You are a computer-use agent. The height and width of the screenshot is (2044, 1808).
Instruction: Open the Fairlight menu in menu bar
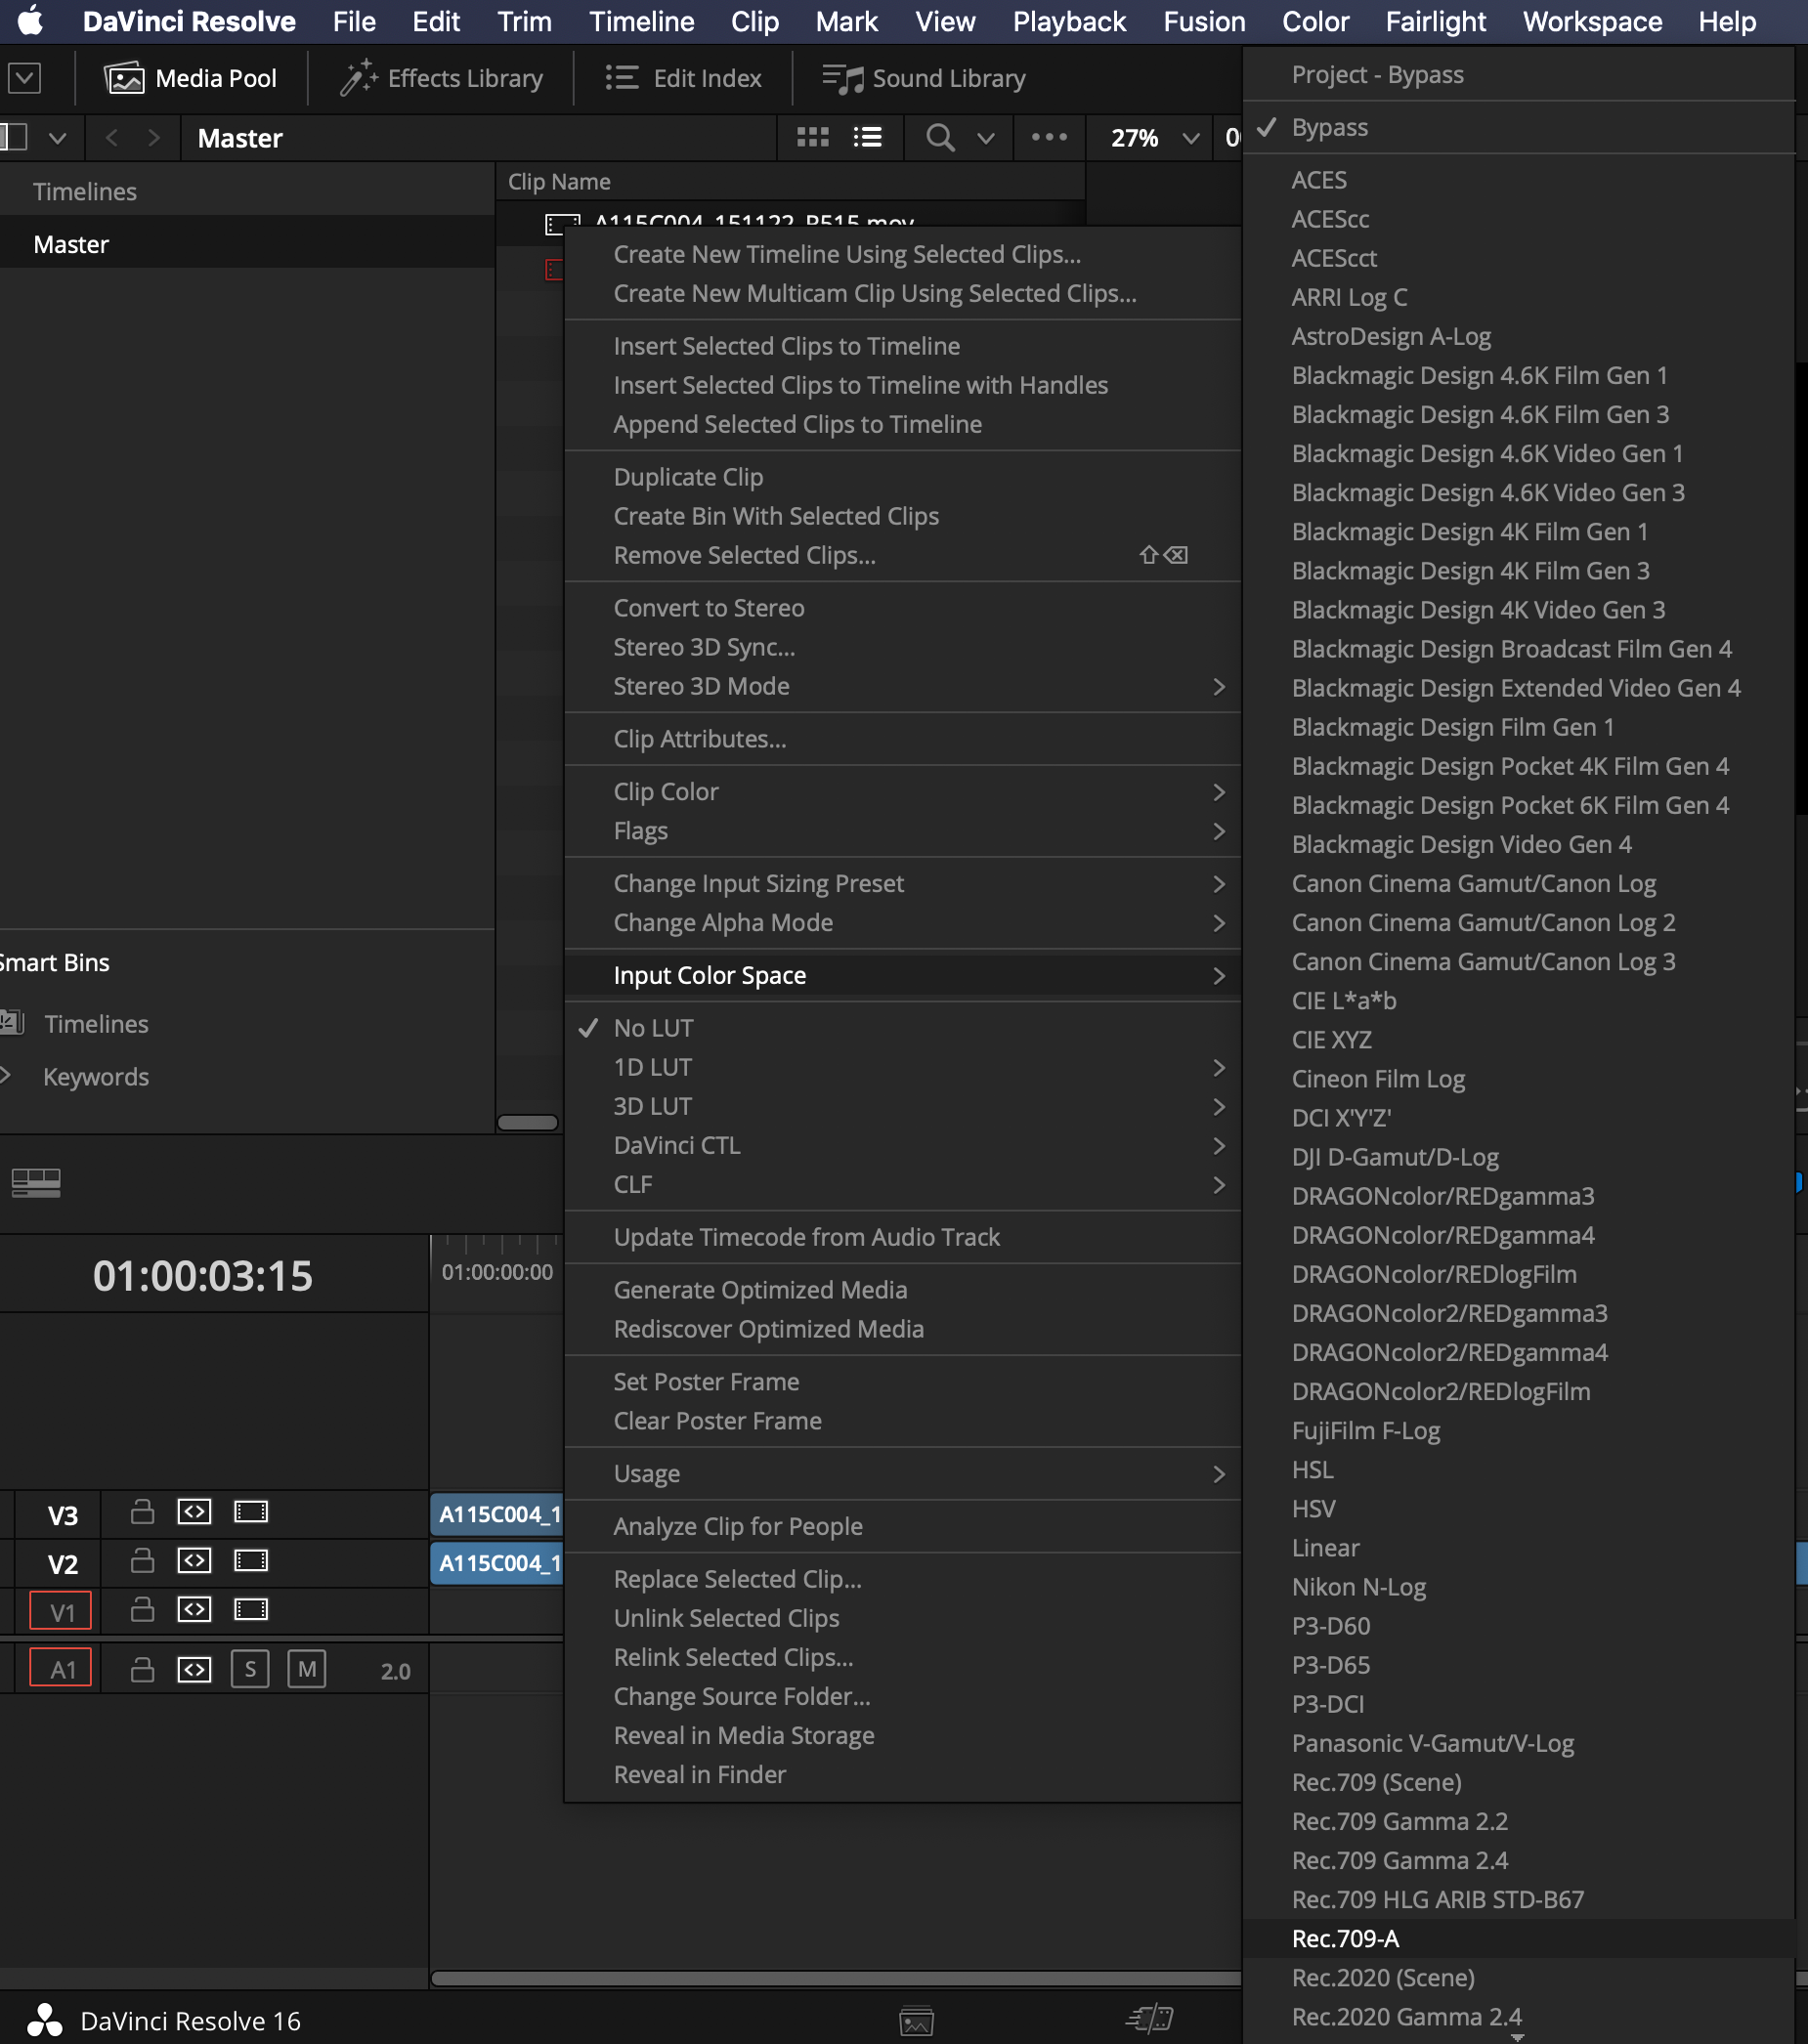point(1435,21)
